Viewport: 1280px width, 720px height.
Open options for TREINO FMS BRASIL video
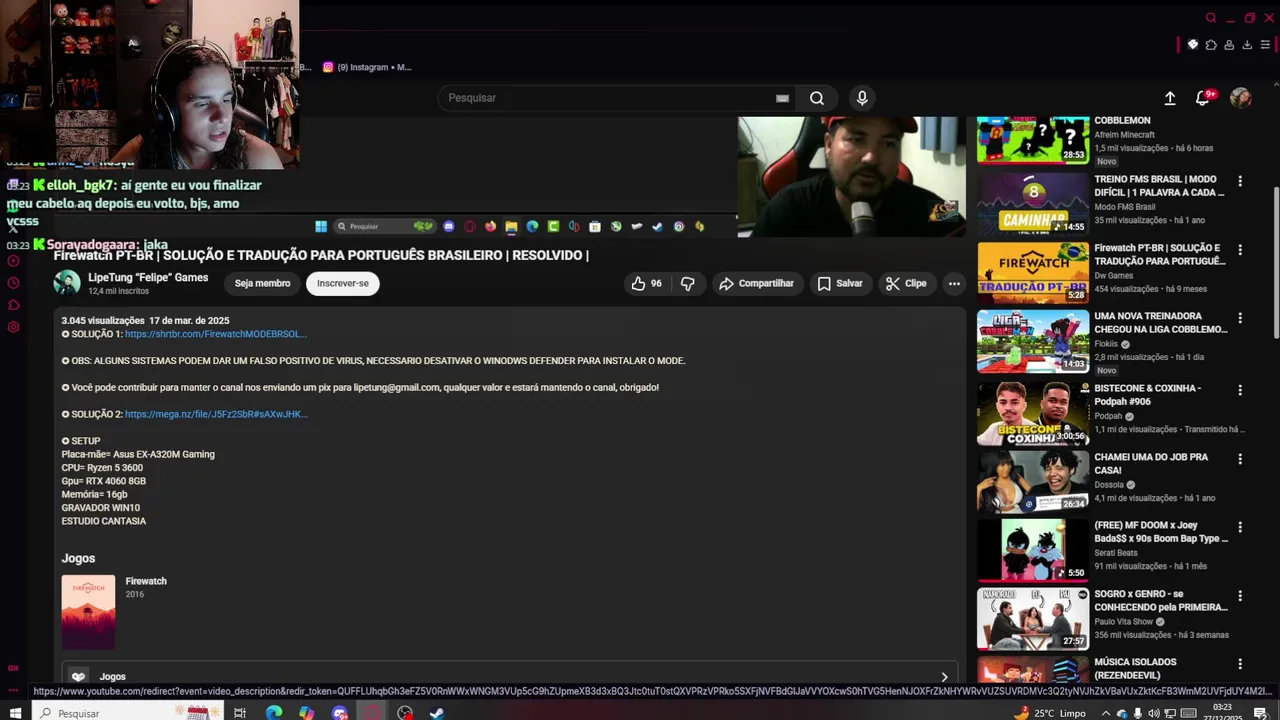point(1240,182)
